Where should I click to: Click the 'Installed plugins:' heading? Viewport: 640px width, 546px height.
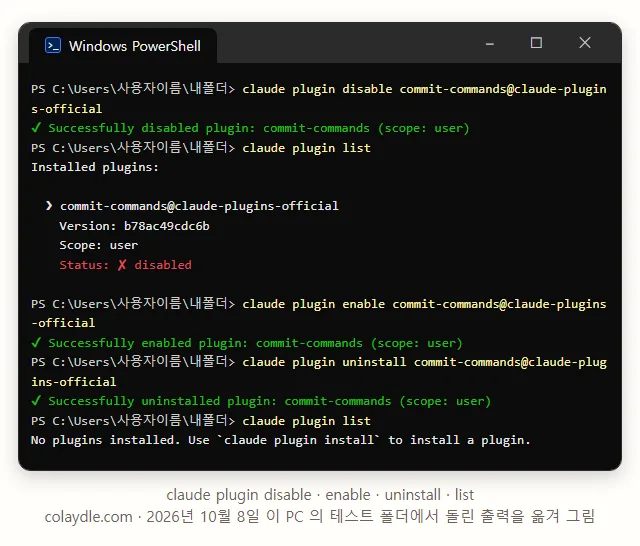click(x=95, y=167)
